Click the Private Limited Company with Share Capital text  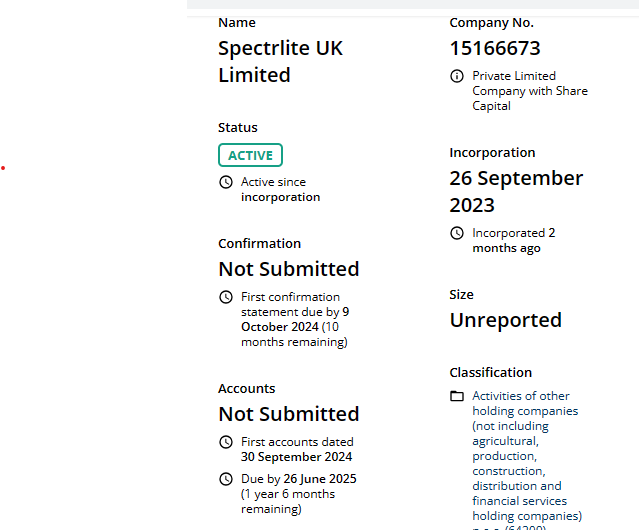(x=530, y=91)
